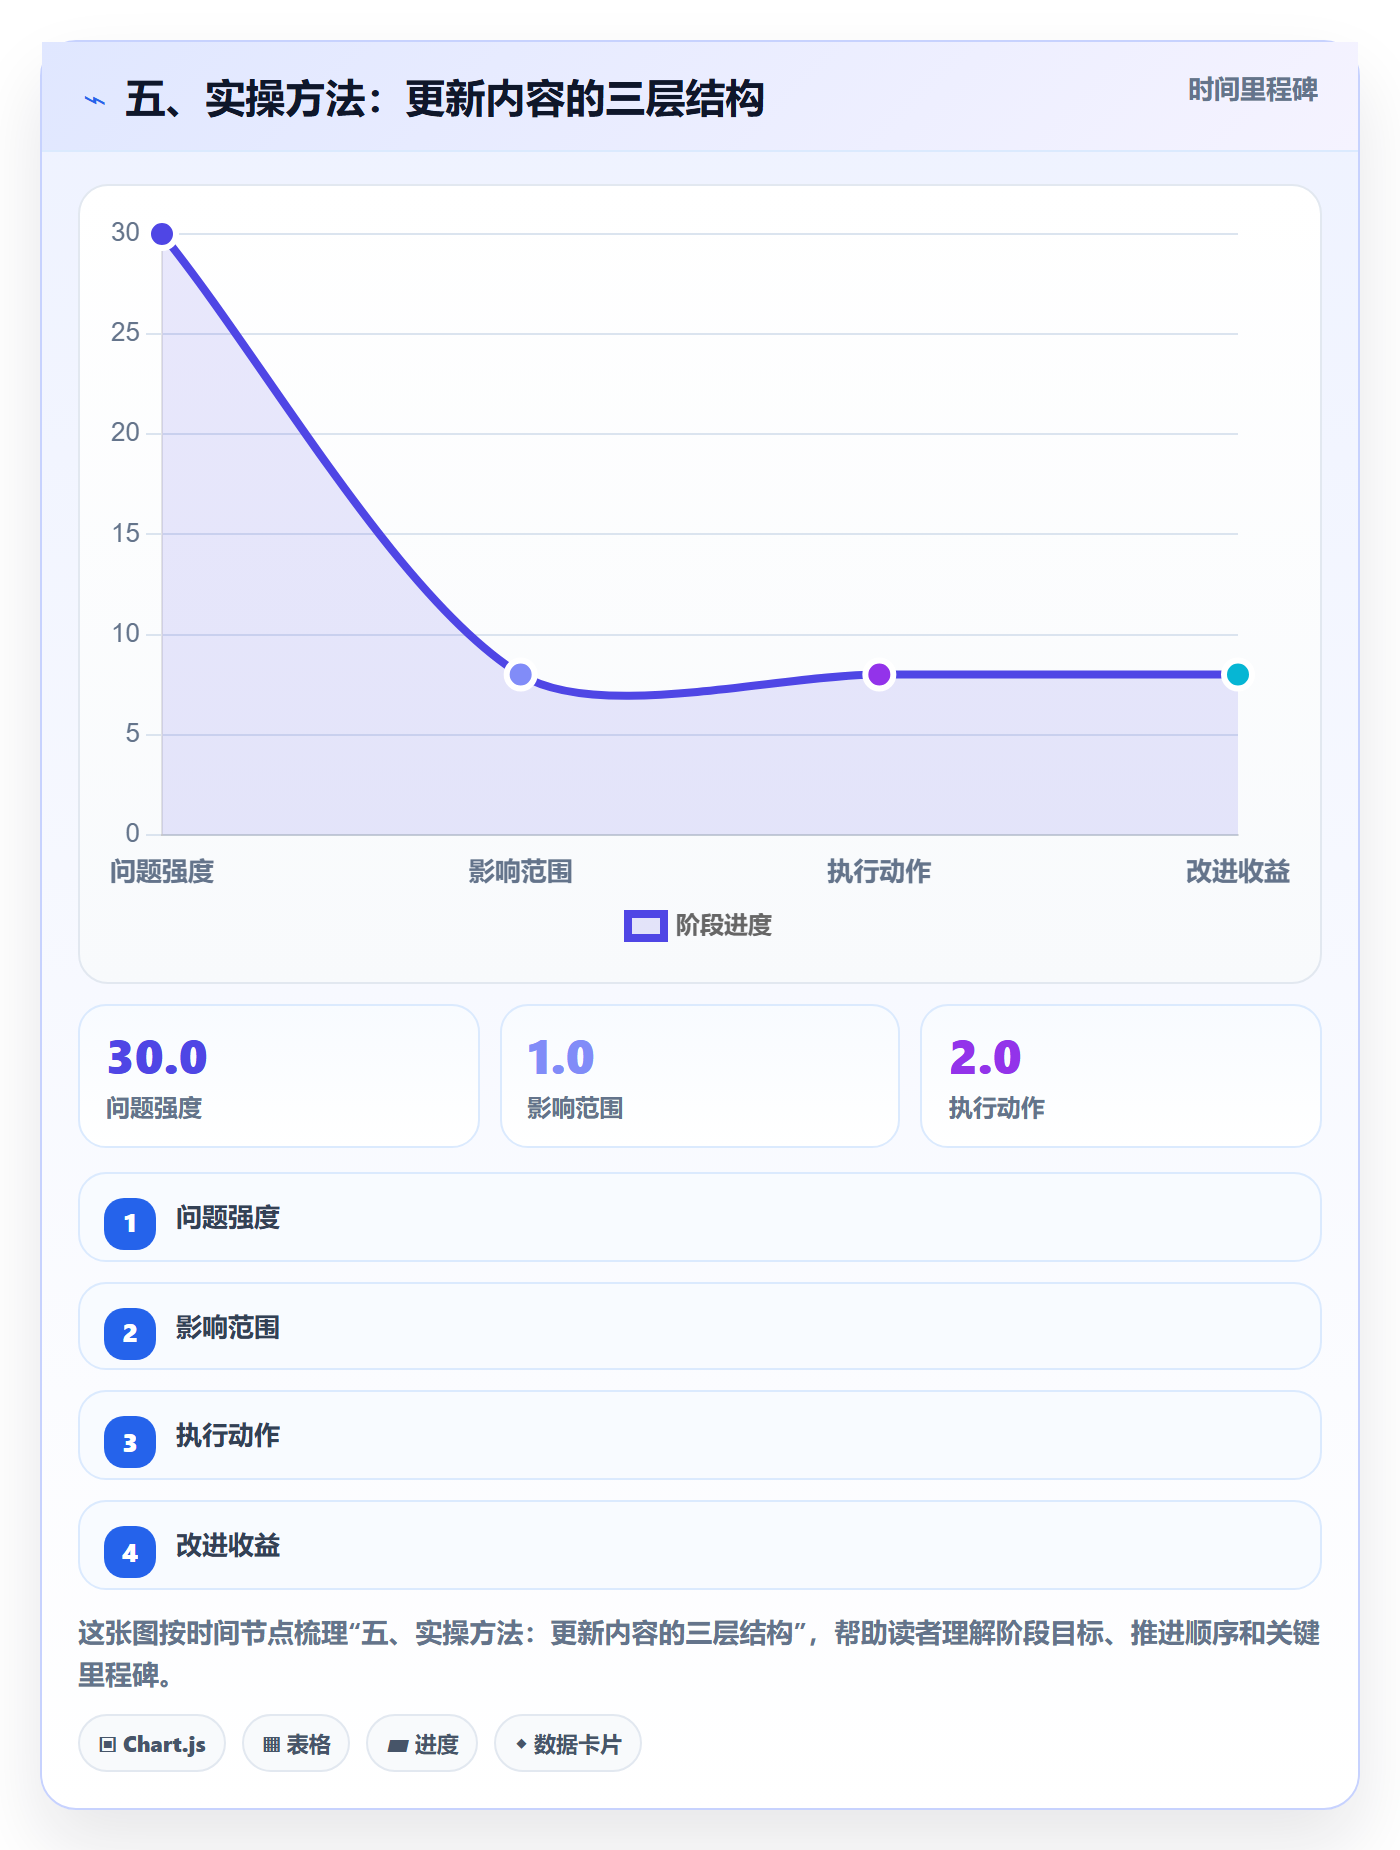Click the lightning icon beside the header title
The height and width of the screenshot is (1850, 1400).
click(x=95, y=100)
